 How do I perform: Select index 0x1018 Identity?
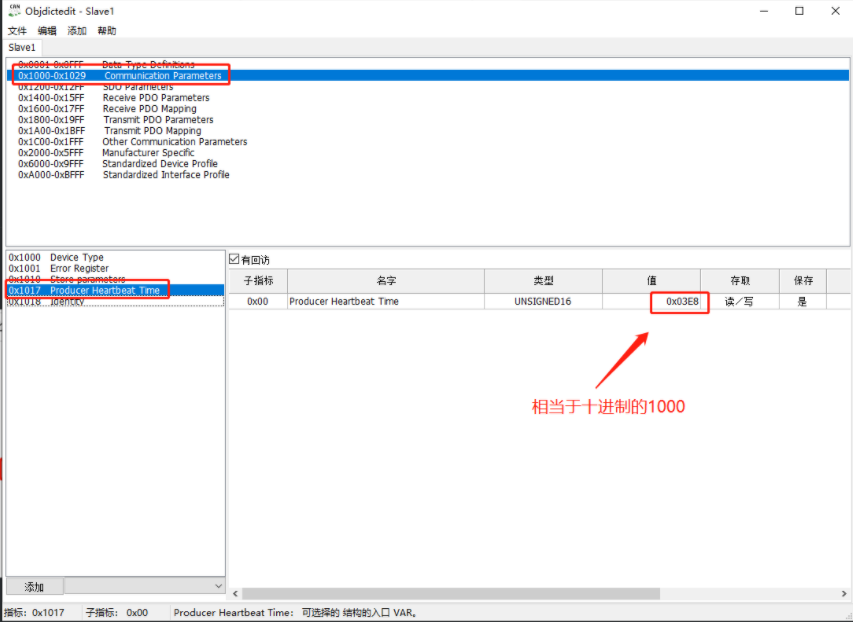point(115,301)
